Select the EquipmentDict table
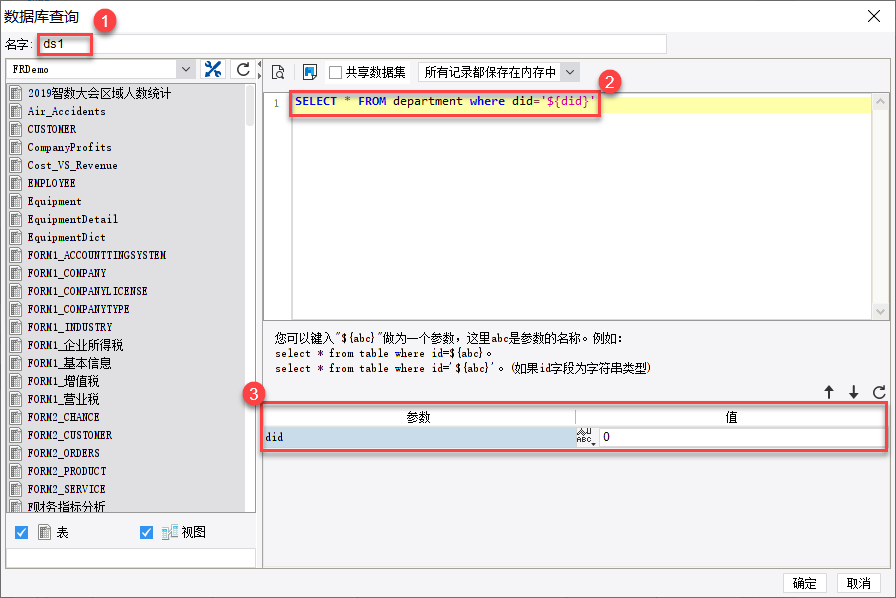The image size is (896, 598). [x=66, y=237]
